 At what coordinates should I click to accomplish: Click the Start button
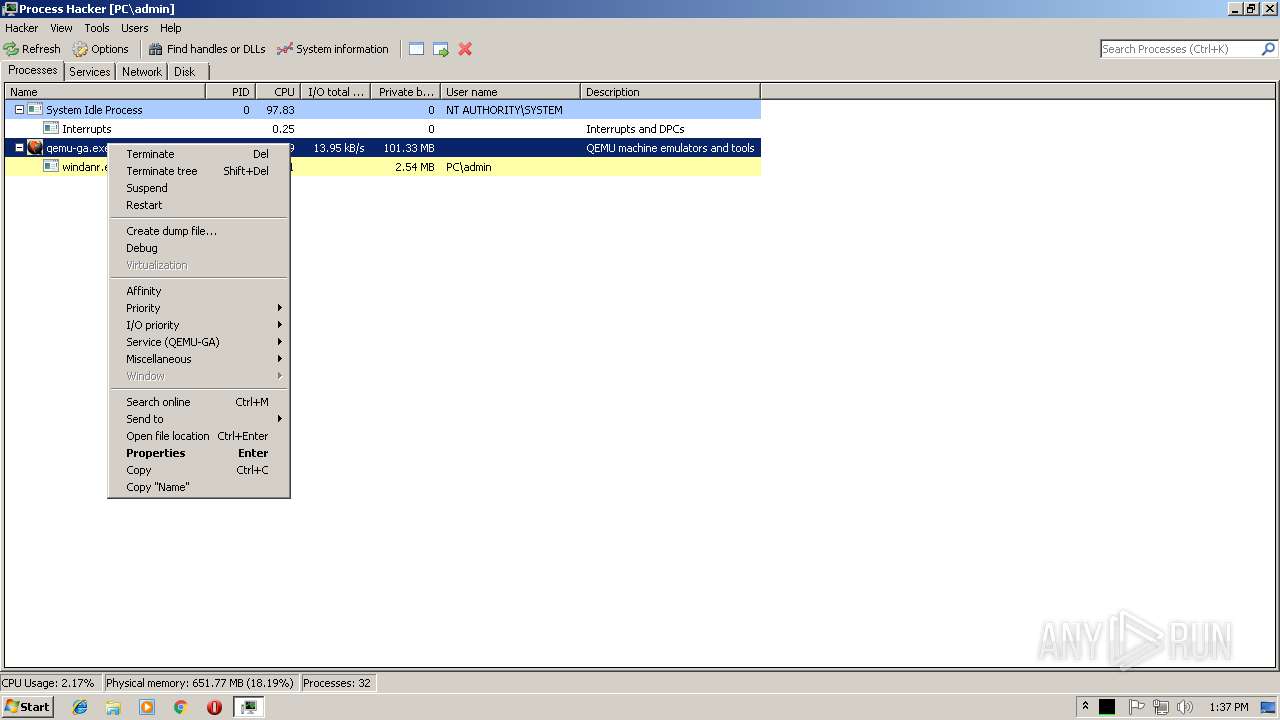coord(27,707)
